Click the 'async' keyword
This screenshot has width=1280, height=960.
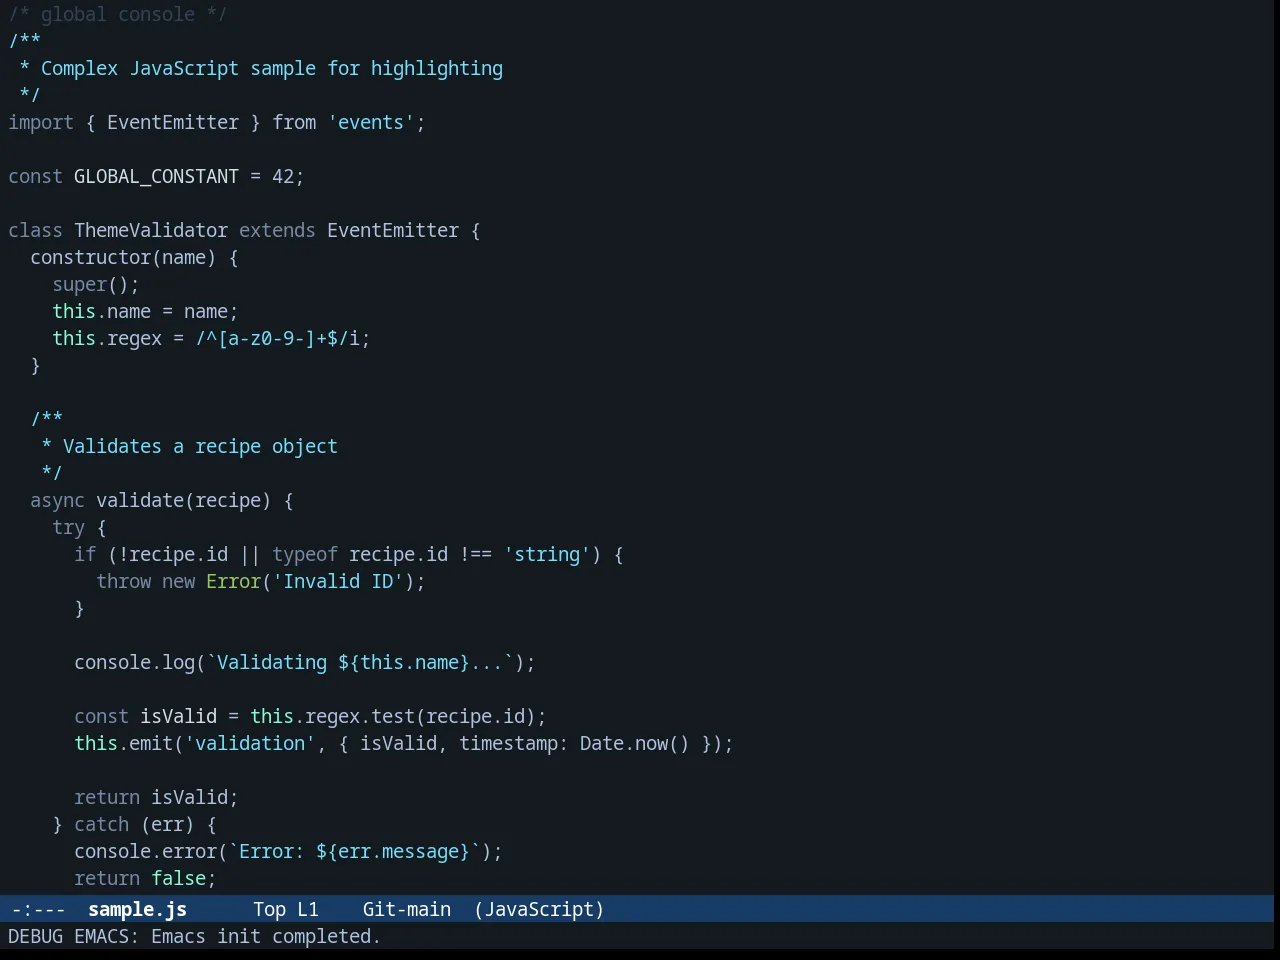[57, 500]
